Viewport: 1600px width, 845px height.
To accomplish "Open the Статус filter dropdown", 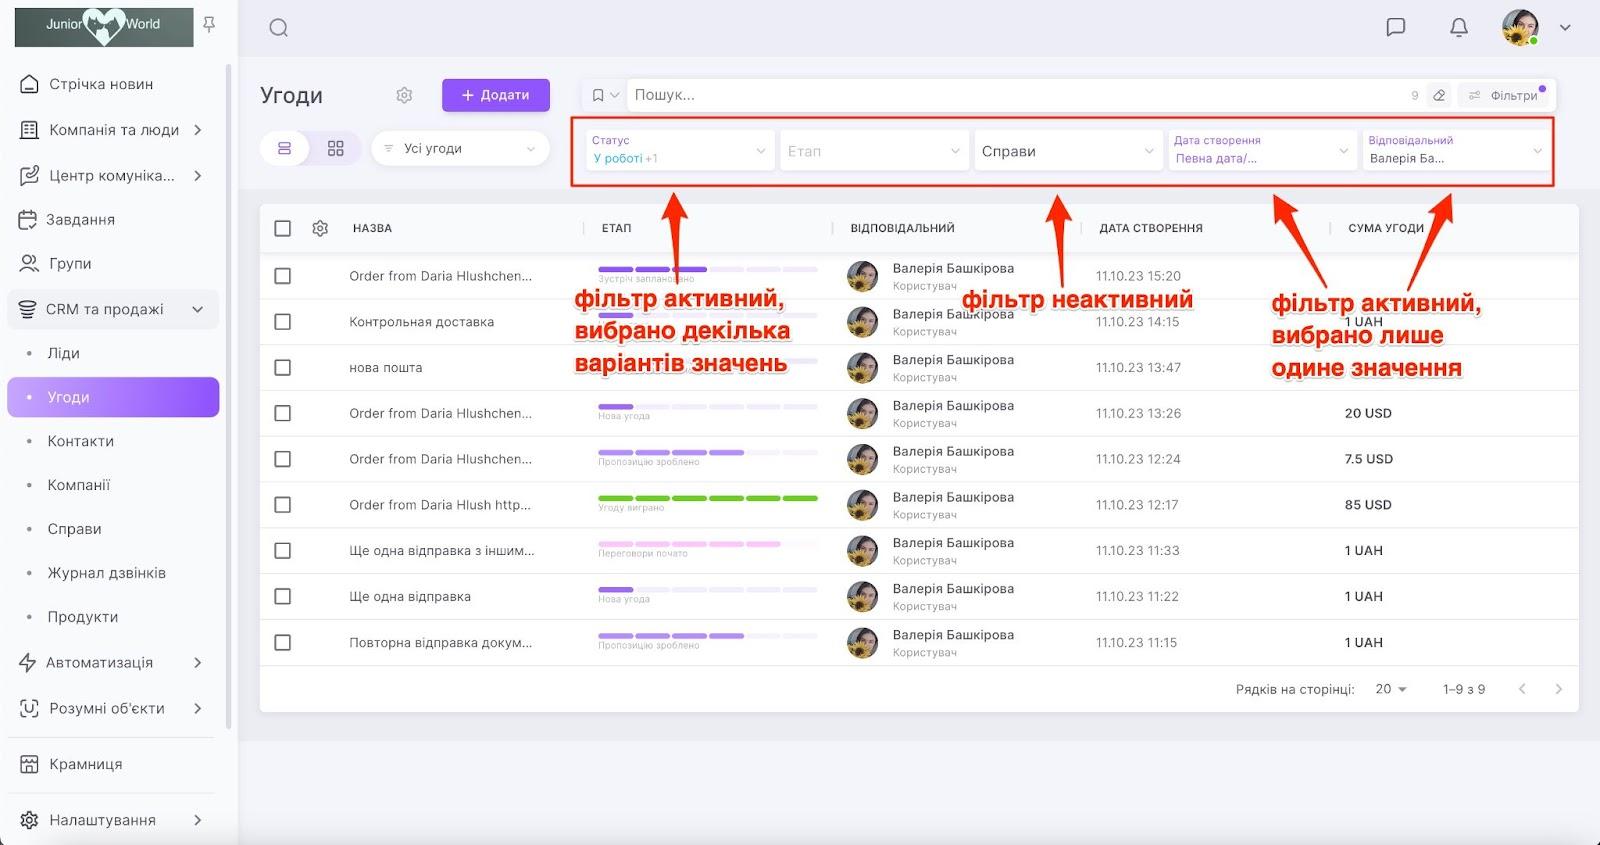I will (x=679, y=150).
